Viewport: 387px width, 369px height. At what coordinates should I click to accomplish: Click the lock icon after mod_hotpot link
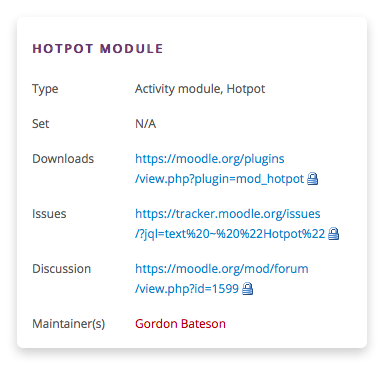pos(312,179)
